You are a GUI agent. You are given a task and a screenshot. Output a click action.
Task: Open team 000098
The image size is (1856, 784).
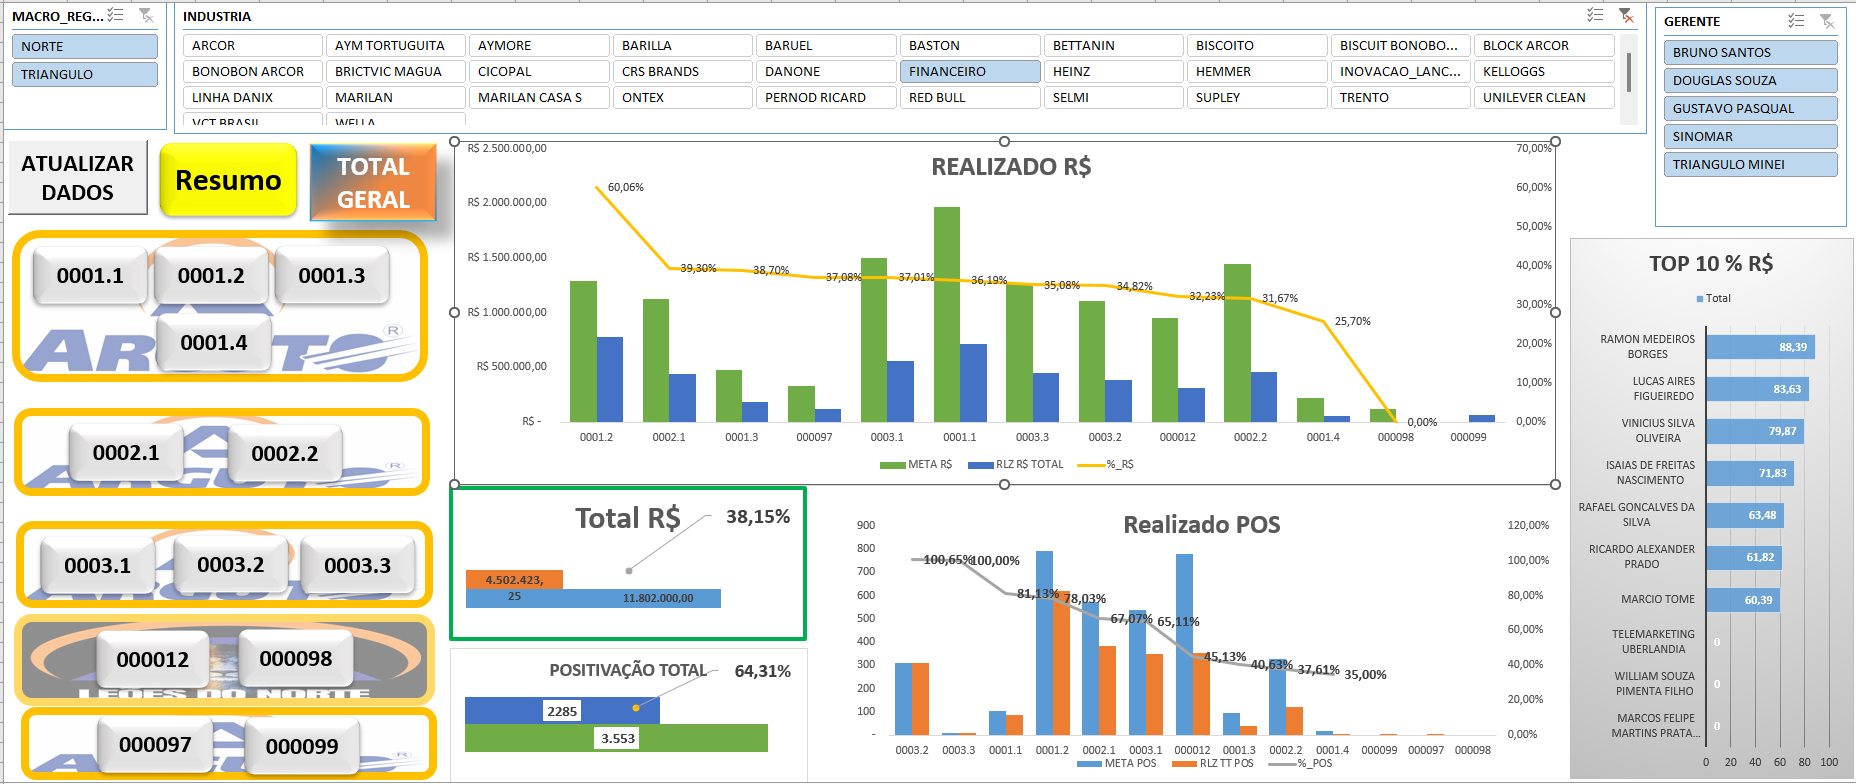[x=296, y=659]
